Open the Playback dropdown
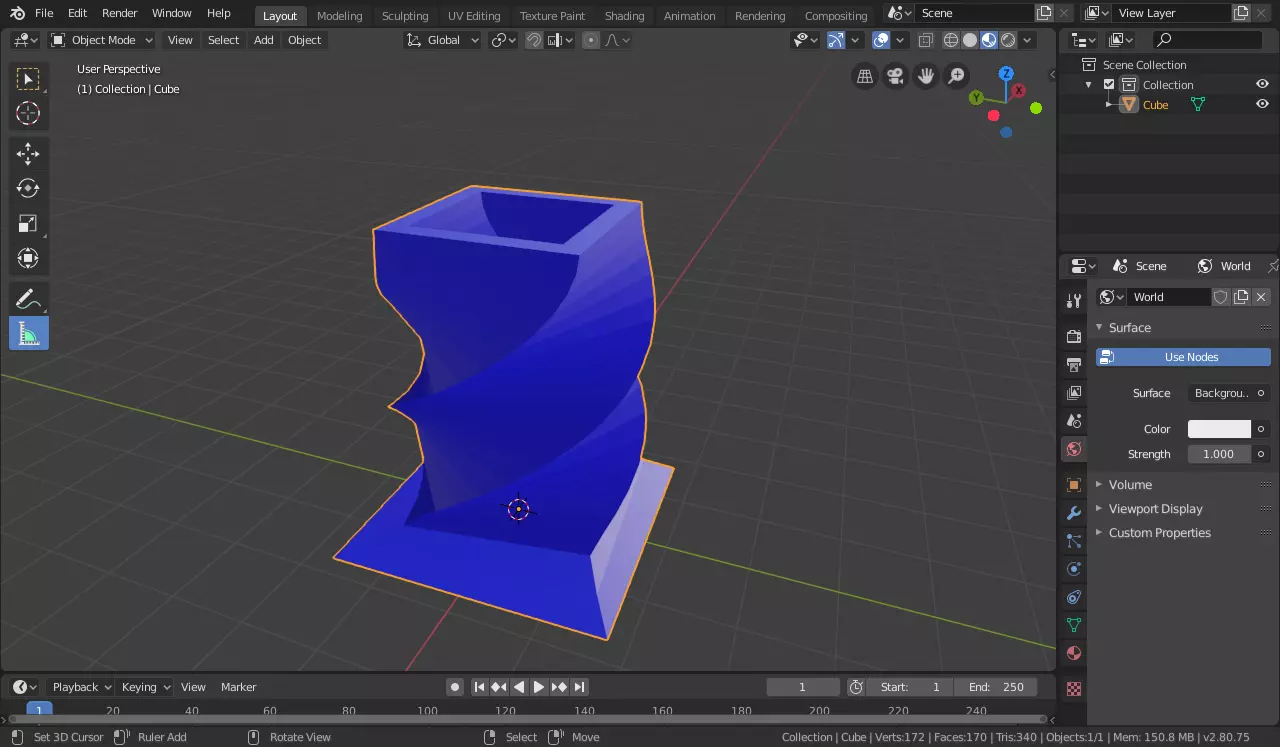This screenshot has width=1280, height=747. point(81,687)
